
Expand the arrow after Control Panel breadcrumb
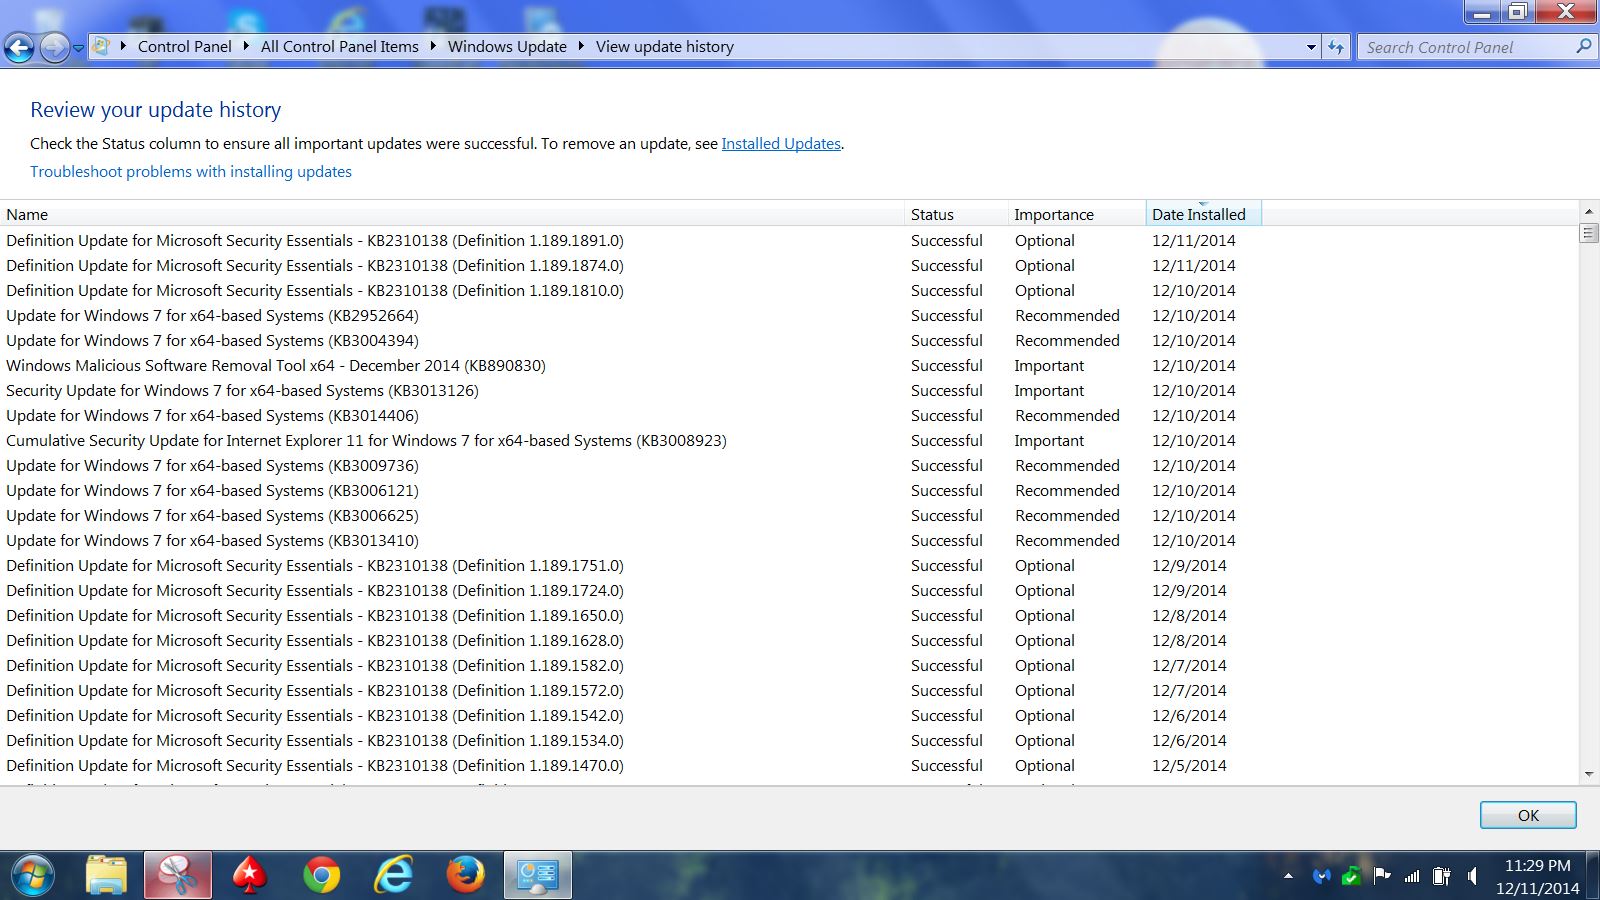point(246,46)
